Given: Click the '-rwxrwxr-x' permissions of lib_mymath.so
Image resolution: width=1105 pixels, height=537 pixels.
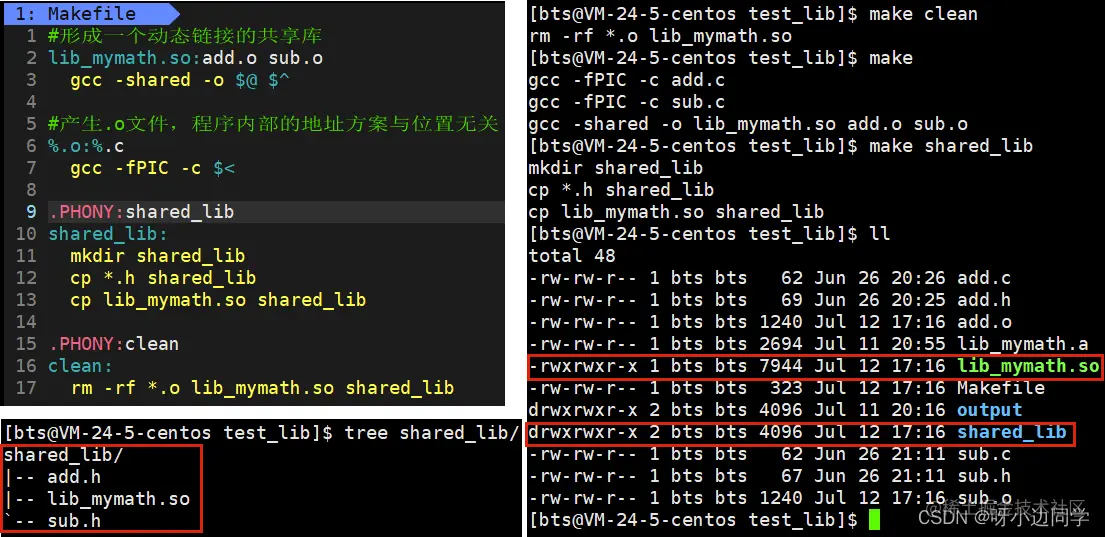Looking at the screenshot, I should (x=583, y=366).
